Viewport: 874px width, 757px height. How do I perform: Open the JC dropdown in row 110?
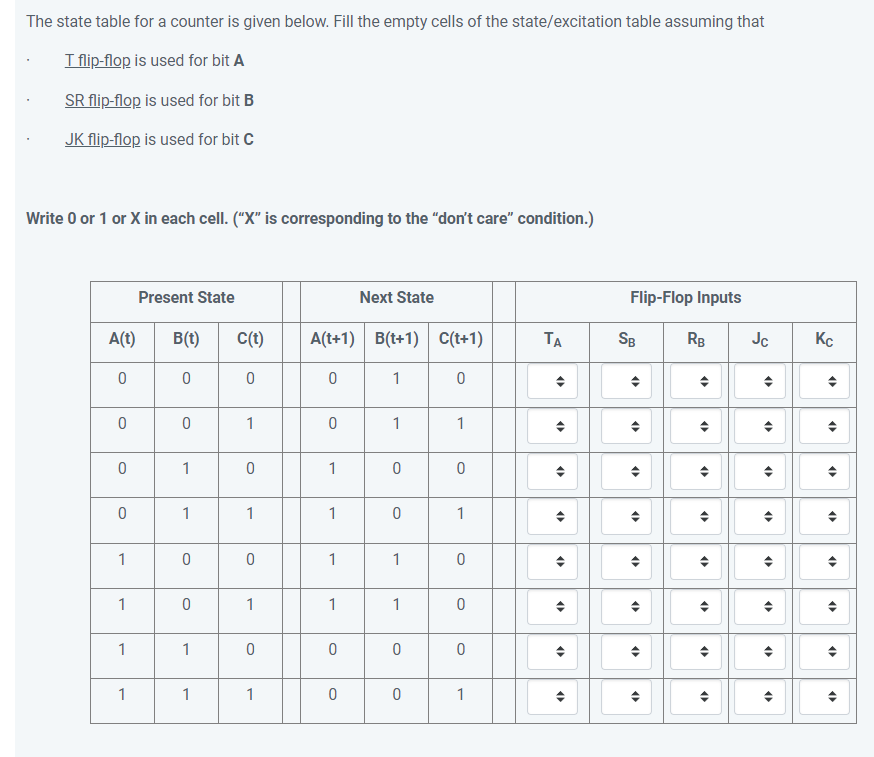pos(760,651)
